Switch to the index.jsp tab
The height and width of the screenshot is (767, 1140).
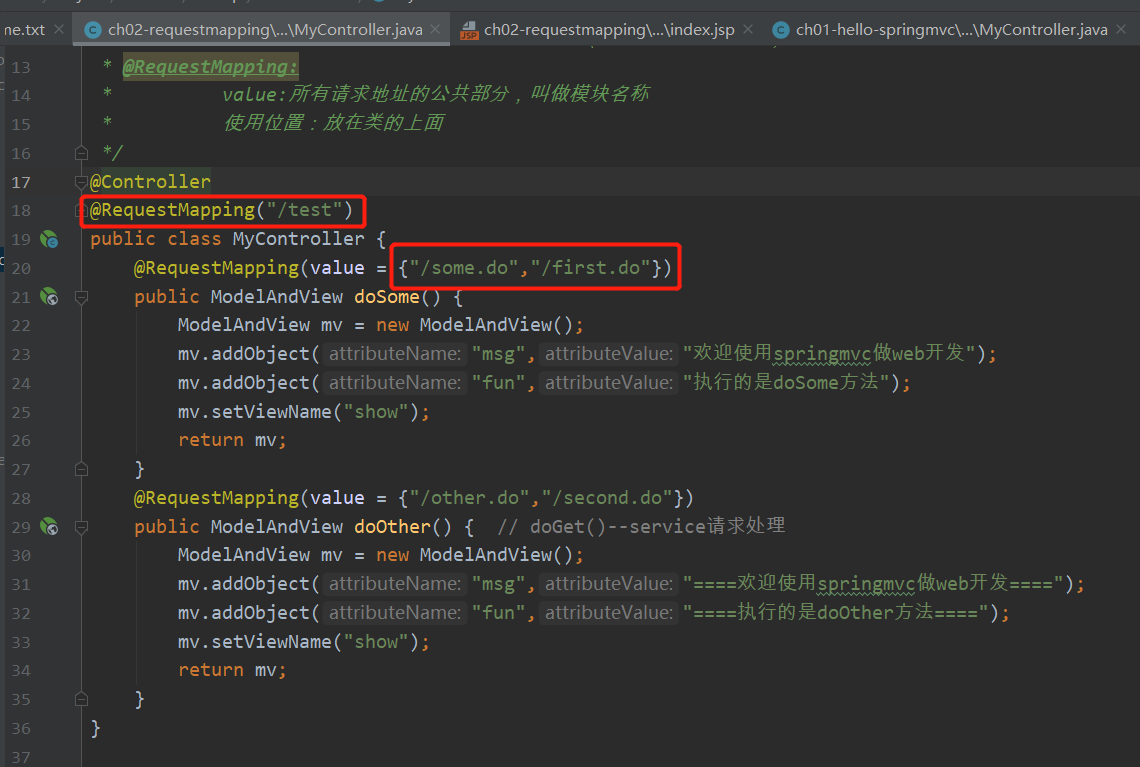coord(609,30)
